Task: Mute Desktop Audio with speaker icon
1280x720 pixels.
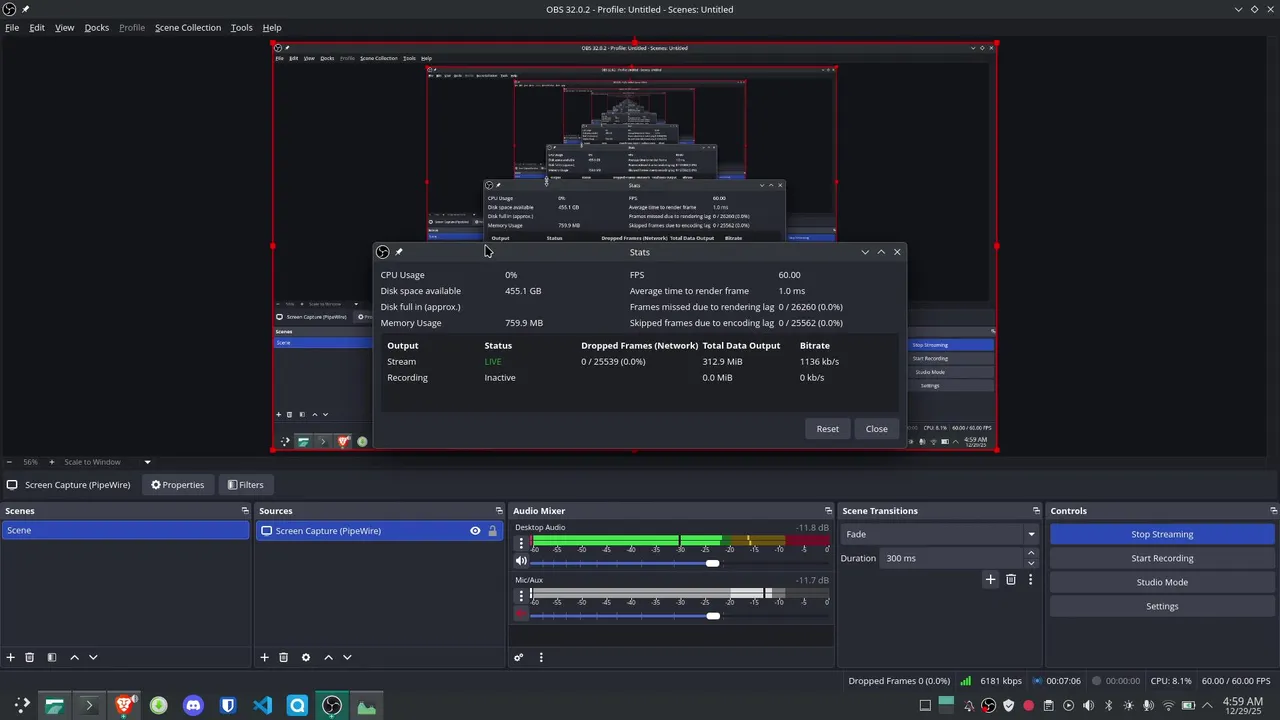Action: (x=521, y=561)
